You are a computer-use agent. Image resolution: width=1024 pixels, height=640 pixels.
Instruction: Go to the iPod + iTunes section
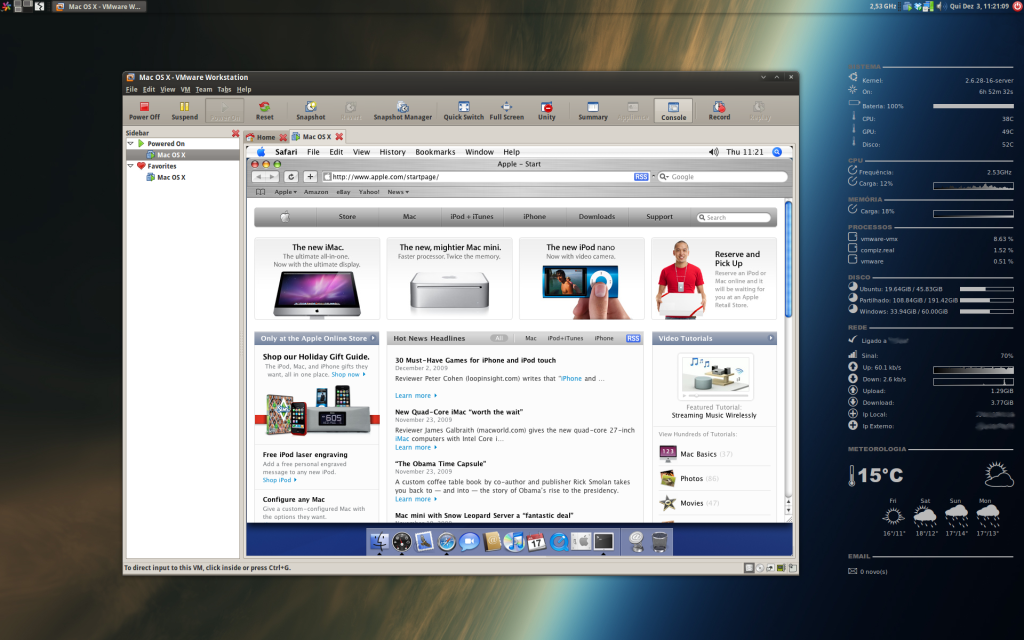(x=472, y=217)
